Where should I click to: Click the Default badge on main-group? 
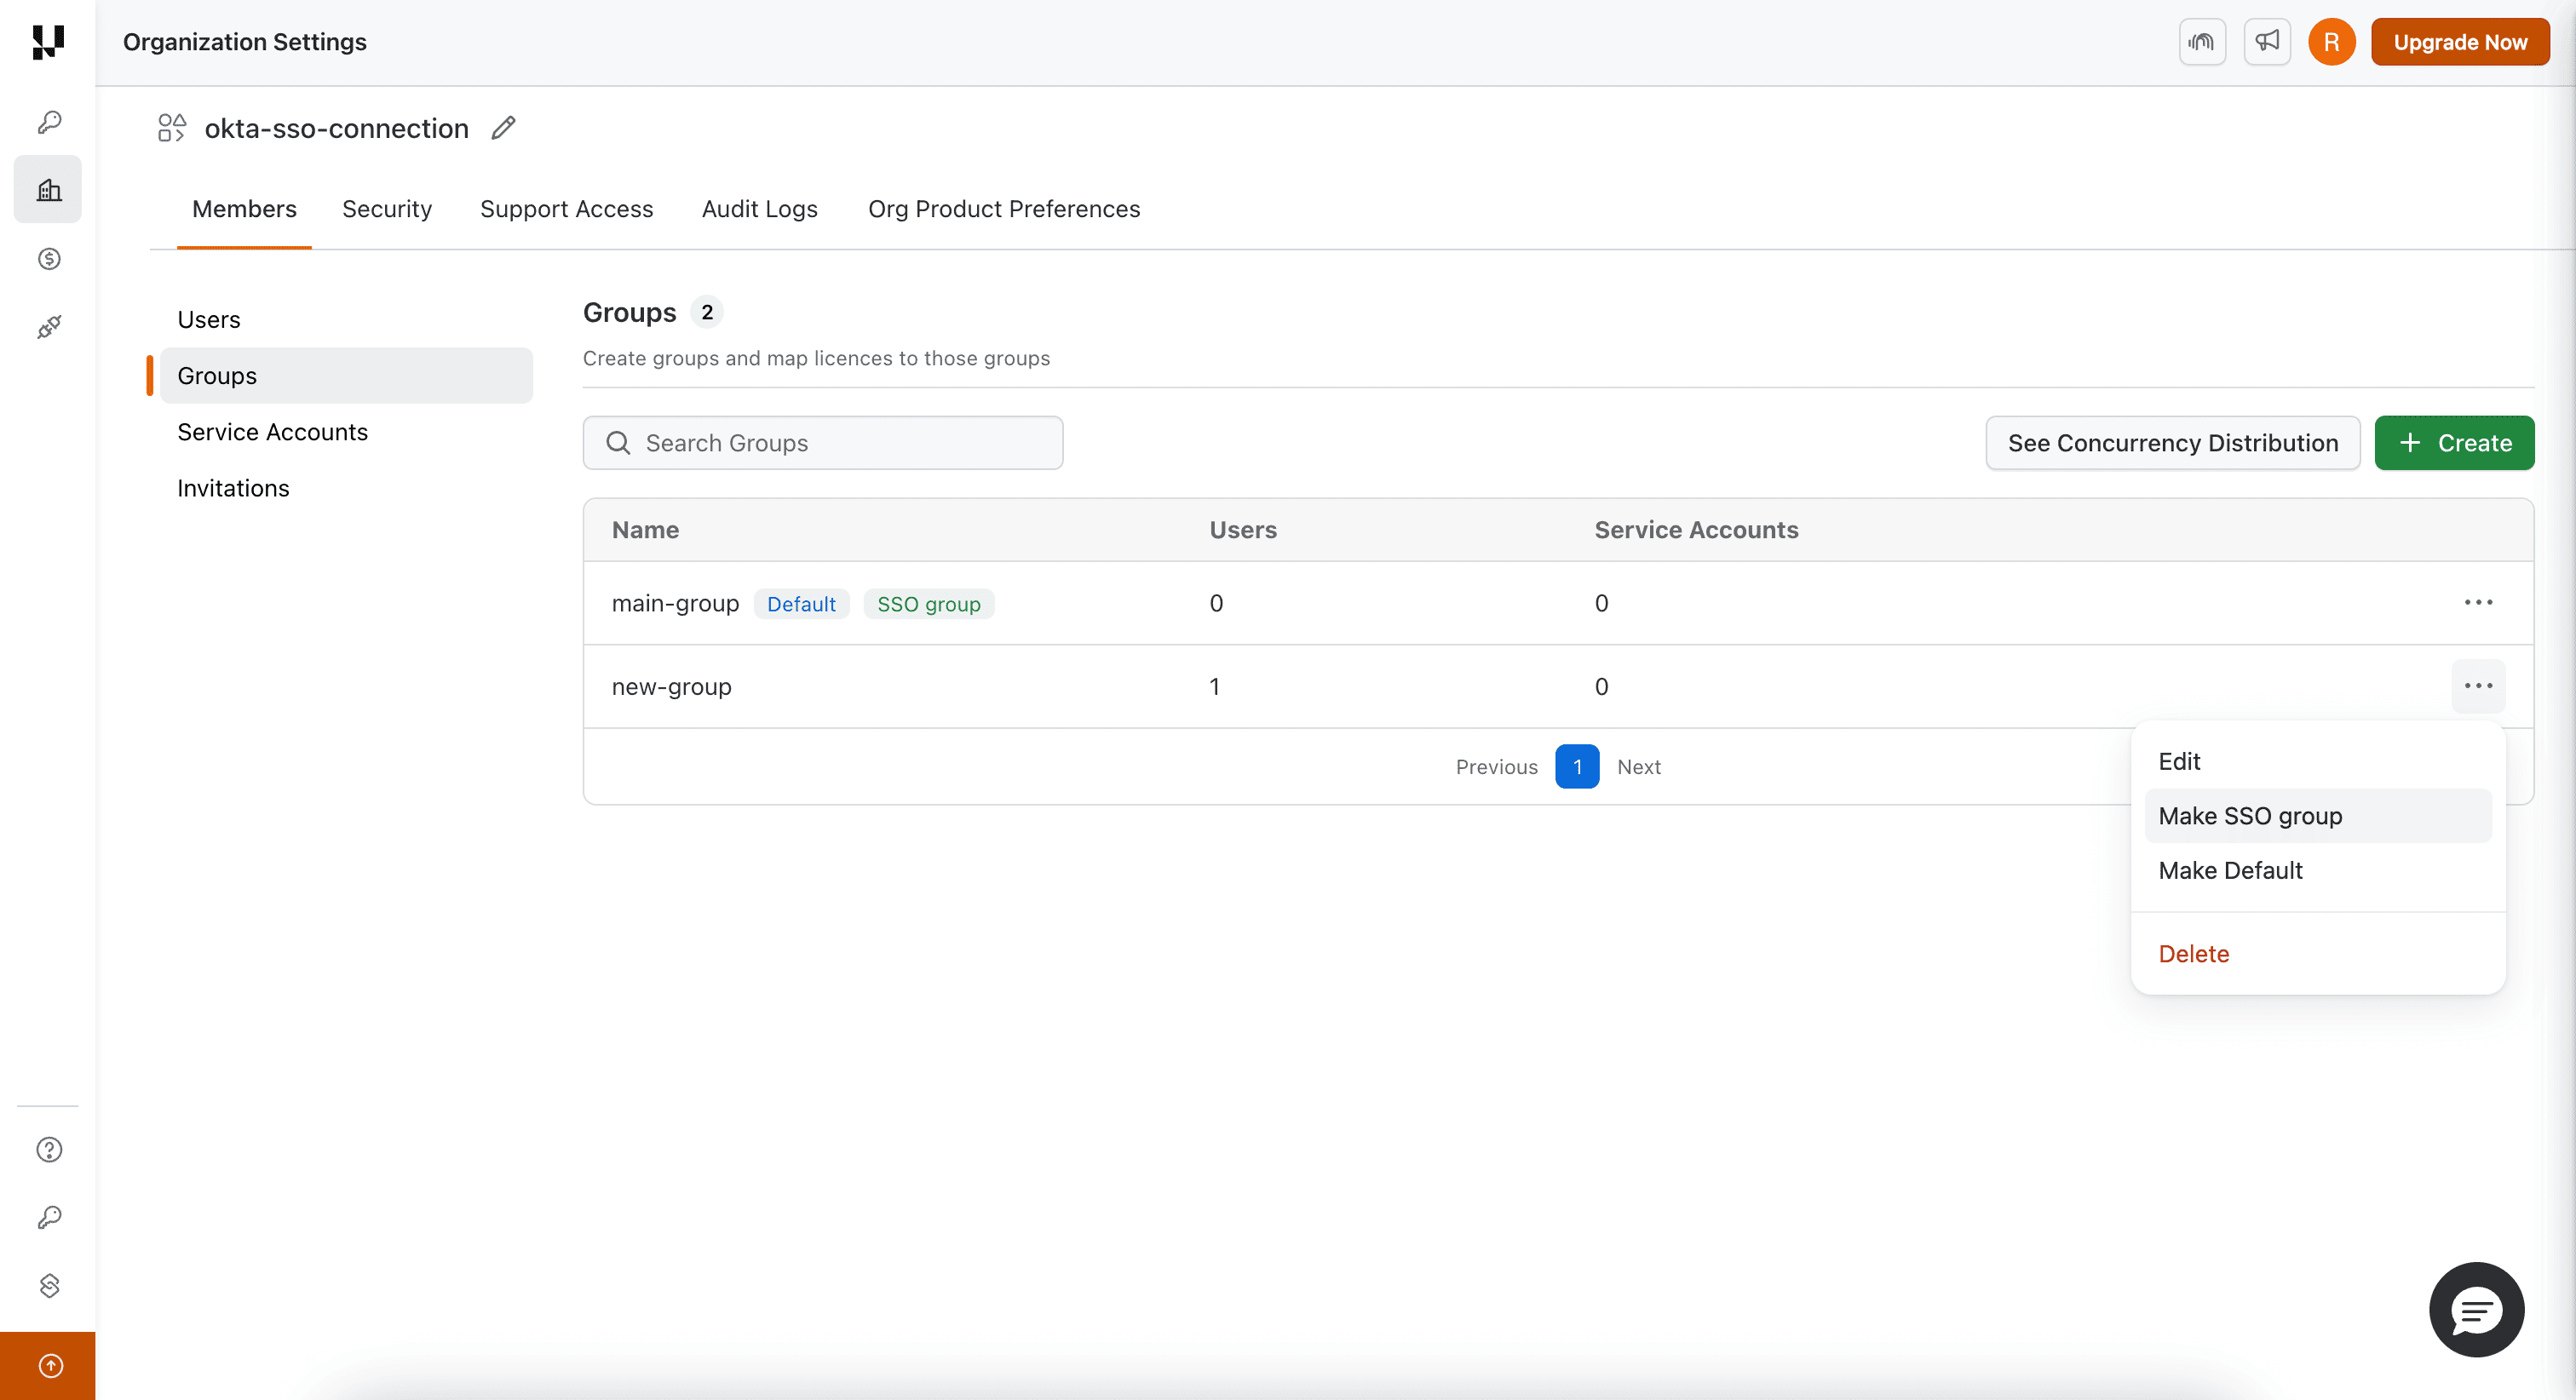coord(801,604)
